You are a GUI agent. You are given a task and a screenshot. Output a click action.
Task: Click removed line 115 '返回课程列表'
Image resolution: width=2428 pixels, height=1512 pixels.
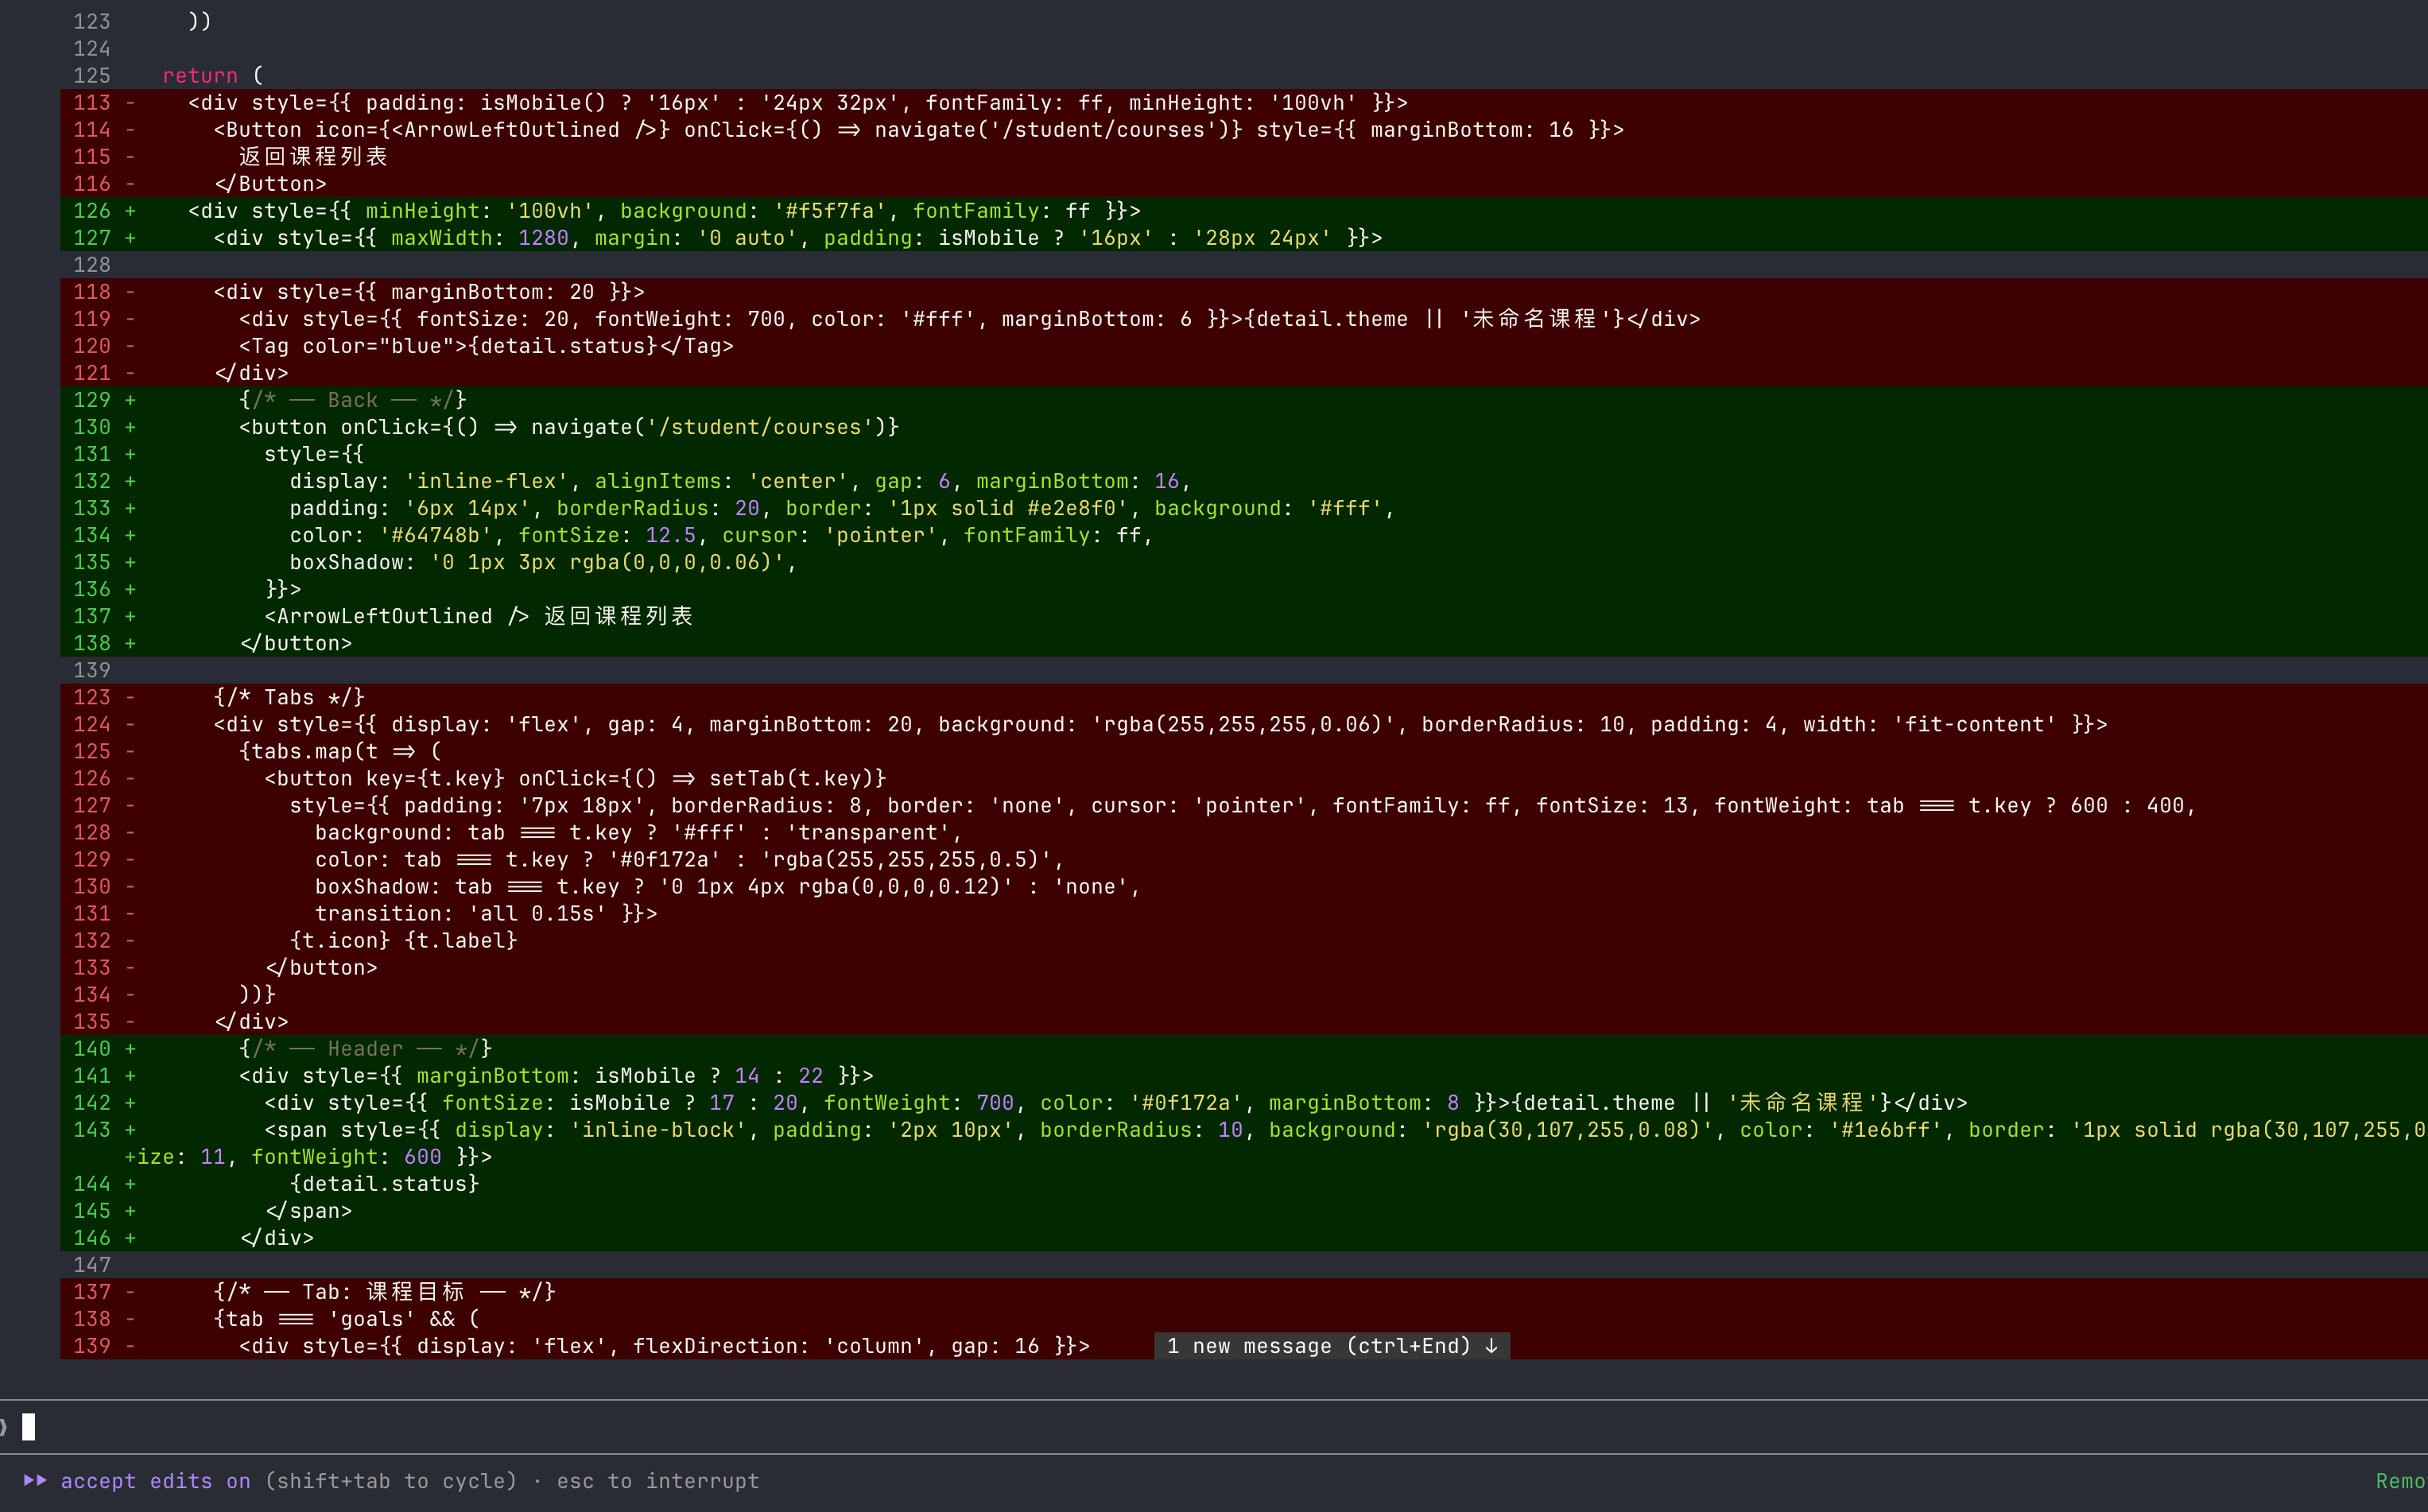coord(1244,157)
